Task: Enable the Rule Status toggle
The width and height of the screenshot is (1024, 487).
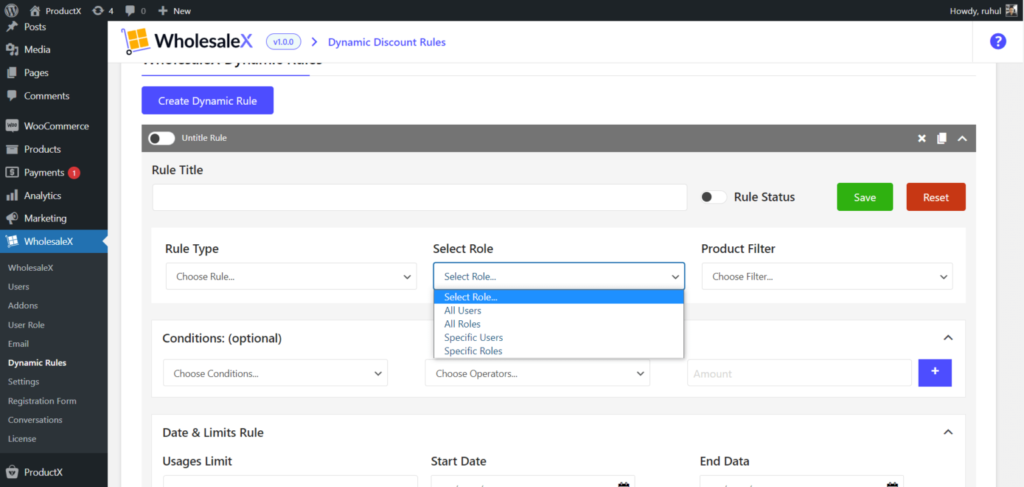Action: [x=713, y=197]
